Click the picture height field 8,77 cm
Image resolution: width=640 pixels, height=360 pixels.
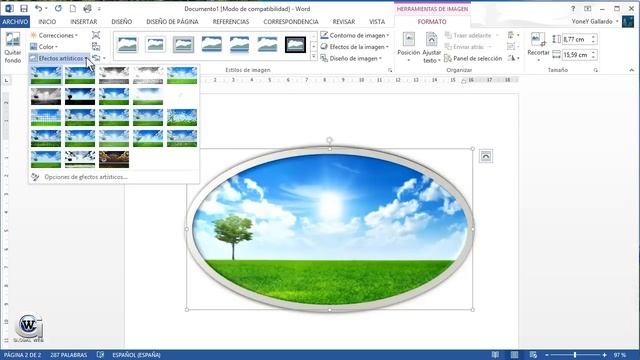576,39
